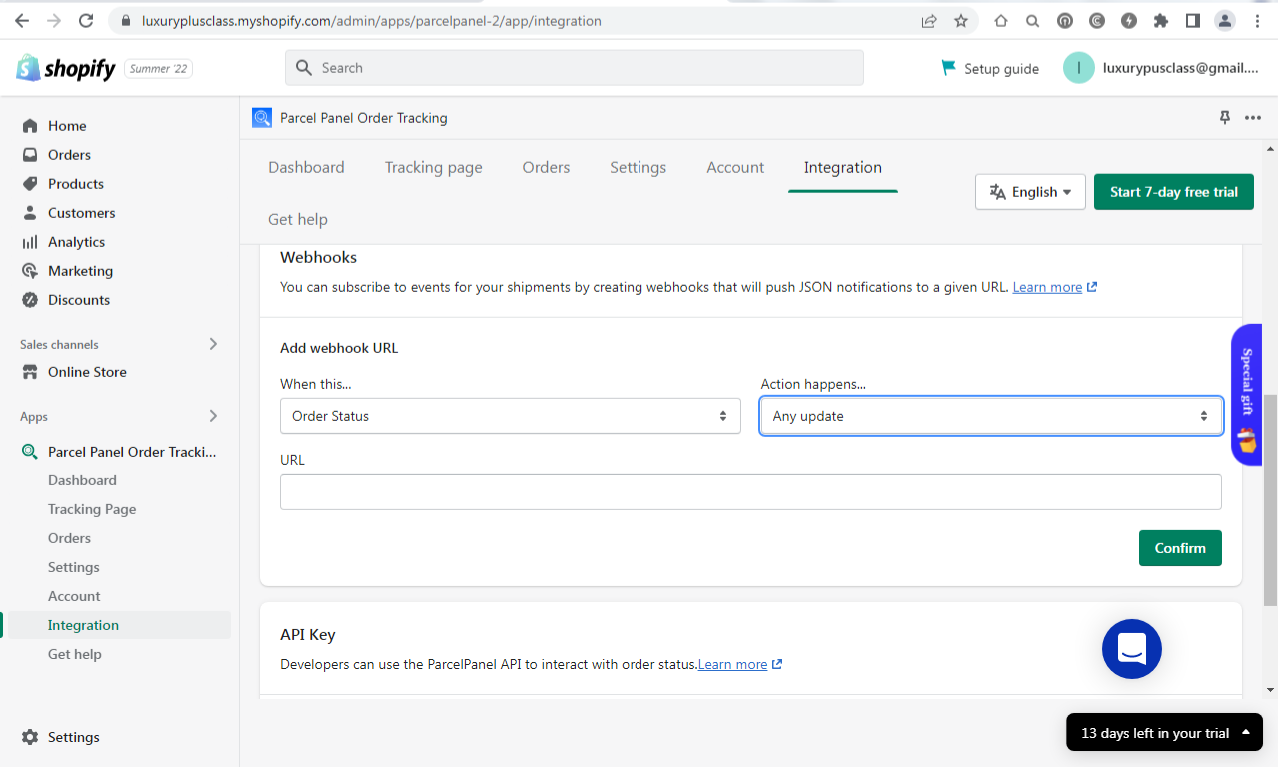The height and width of the screenshot is (767, 1278).
Task: Click the Shopify logo
Action: tap(67, 68)
